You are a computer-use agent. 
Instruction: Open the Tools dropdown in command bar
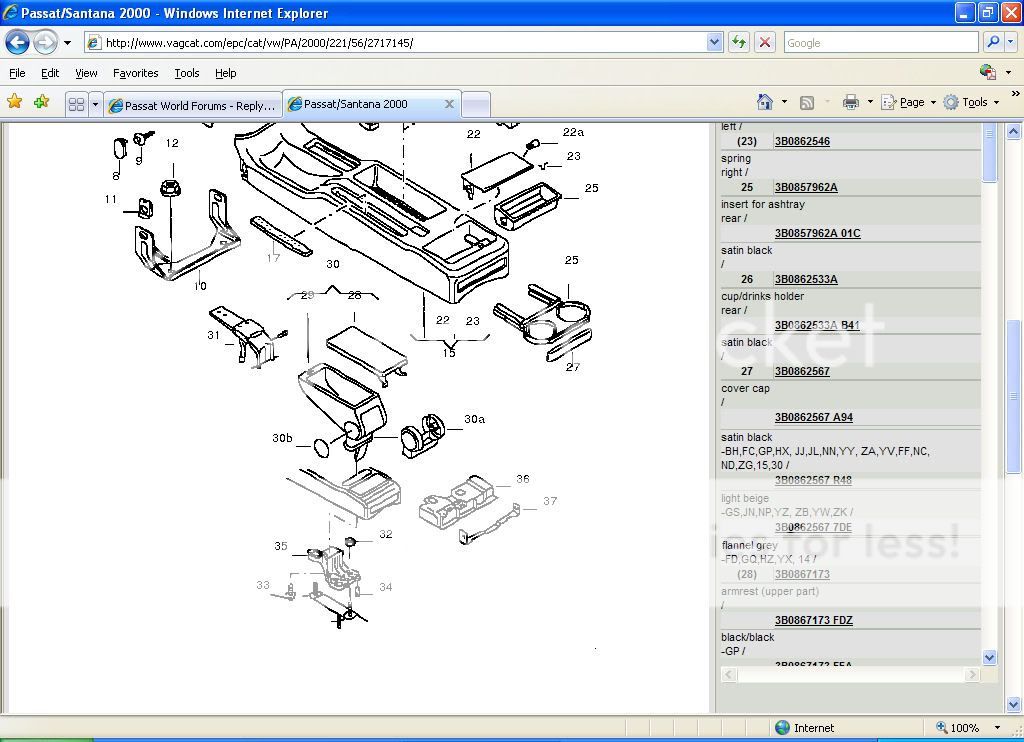pos(972,102)
